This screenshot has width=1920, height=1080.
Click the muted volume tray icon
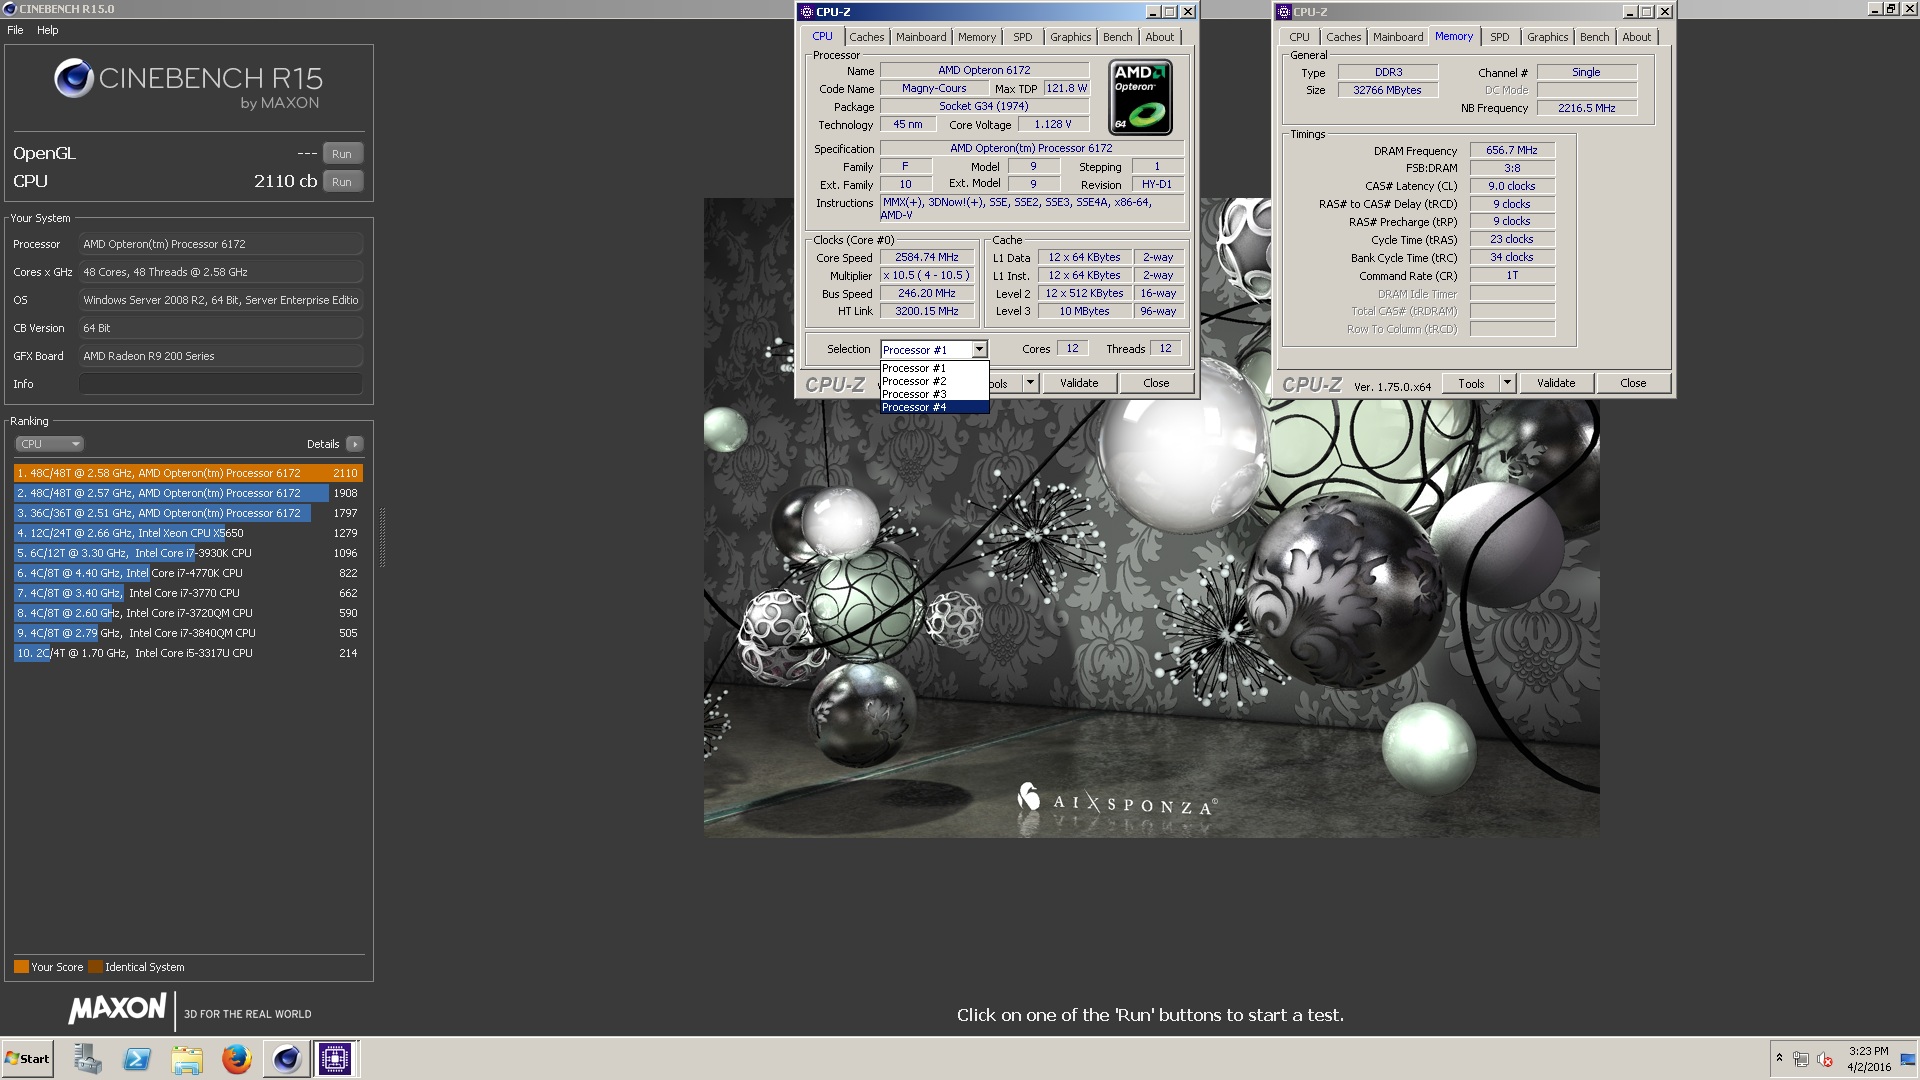1825,1059
